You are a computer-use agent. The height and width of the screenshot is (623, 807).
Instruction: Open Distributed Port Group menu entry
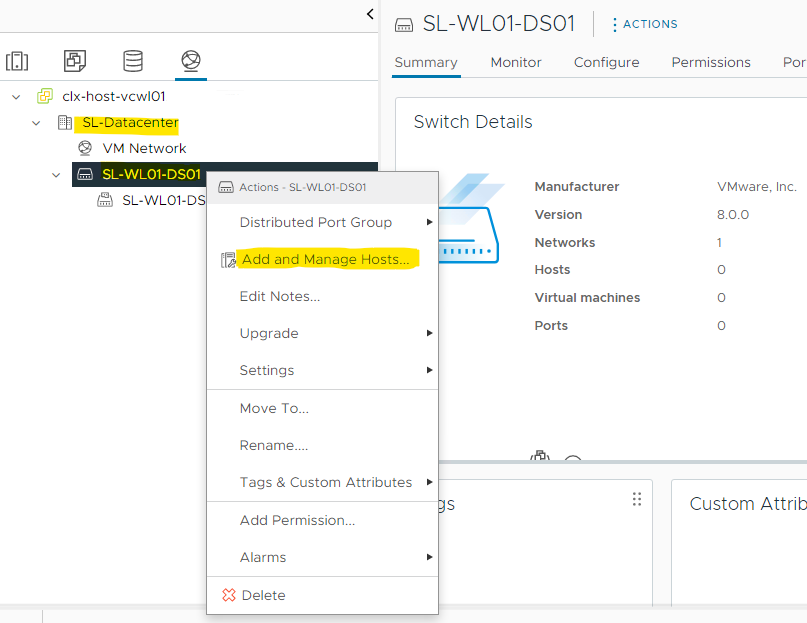click(x=323, y=222)
